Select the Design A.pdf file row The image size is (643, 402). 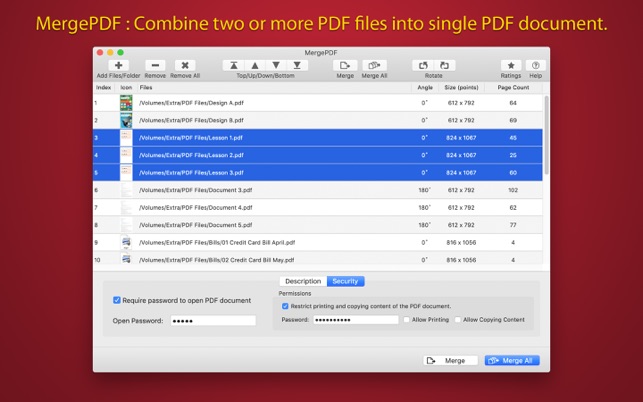pos(318,103)
